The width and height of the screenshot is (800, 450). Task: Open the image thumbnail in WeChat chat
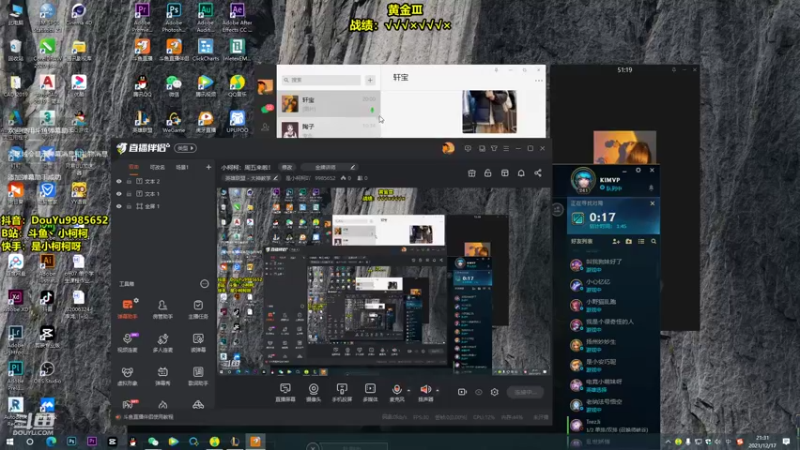pos(489,112)
